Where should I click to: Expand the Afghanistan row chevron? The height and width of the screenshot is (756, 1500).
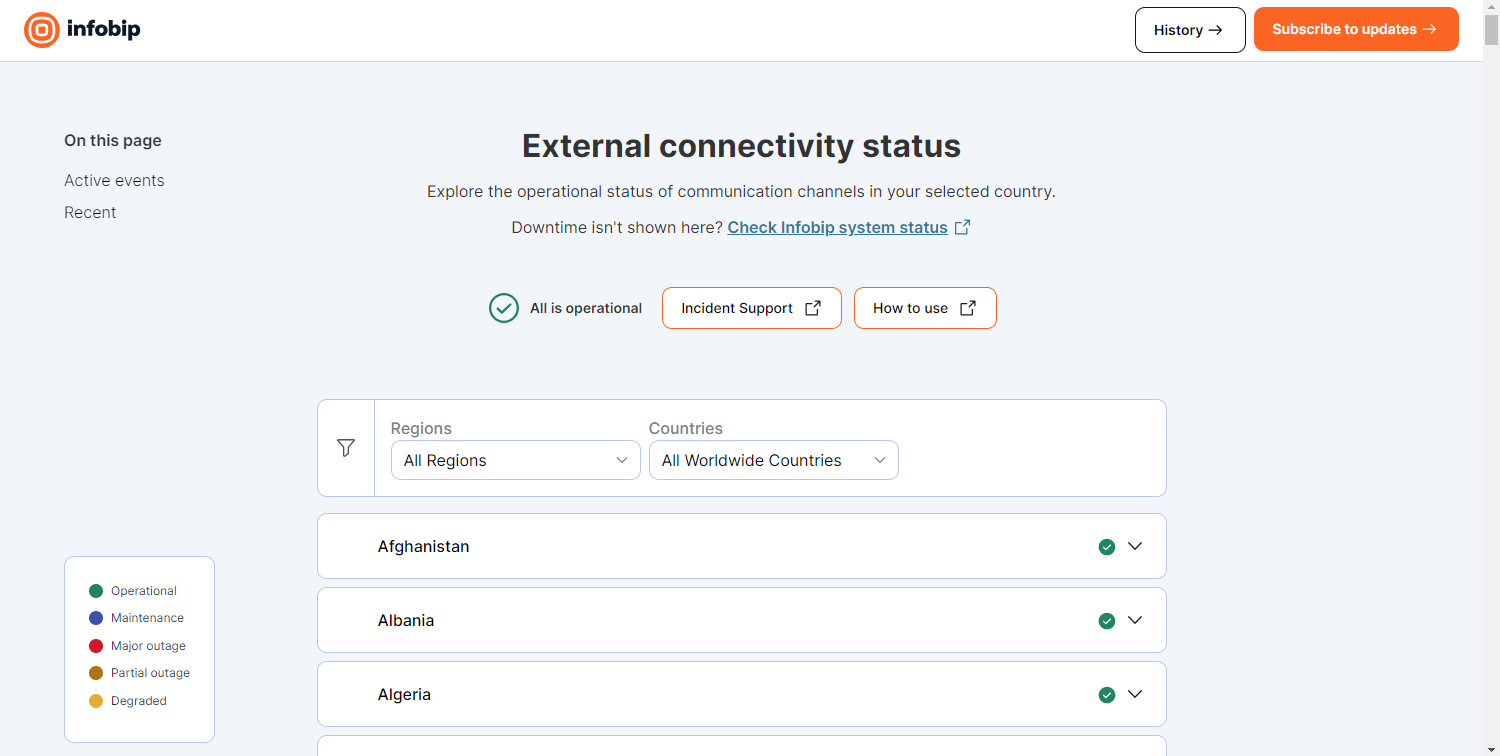point(1135,546)
